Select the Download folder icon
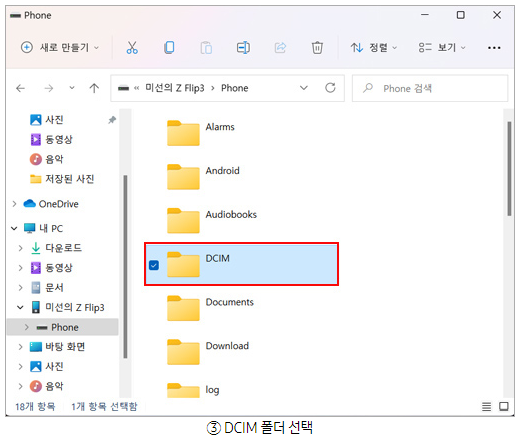The image size is (519, 442). pos(183,352)
